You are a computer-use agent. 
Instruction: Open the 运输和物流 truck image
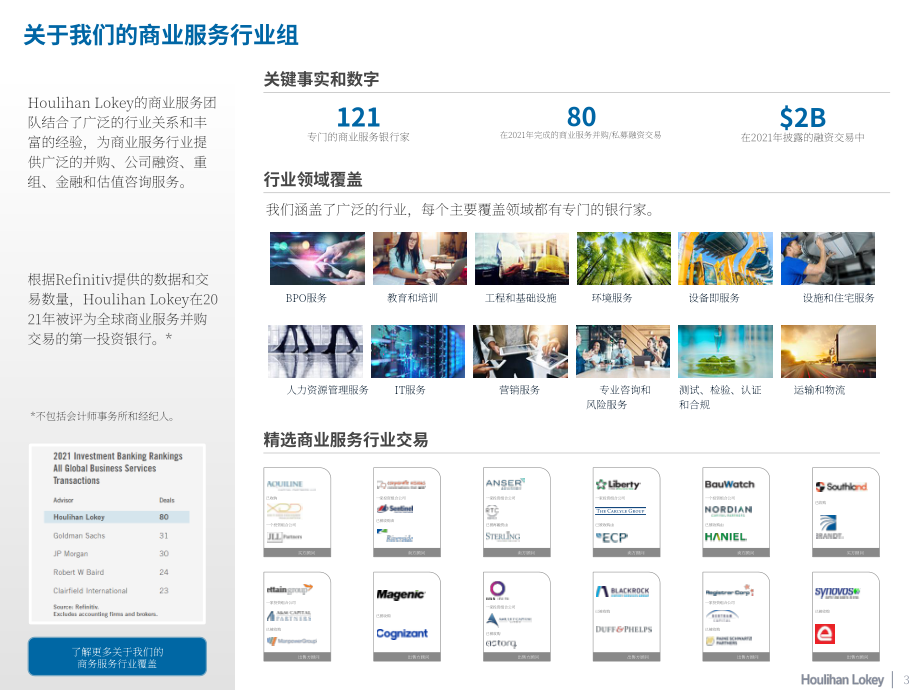828,351
